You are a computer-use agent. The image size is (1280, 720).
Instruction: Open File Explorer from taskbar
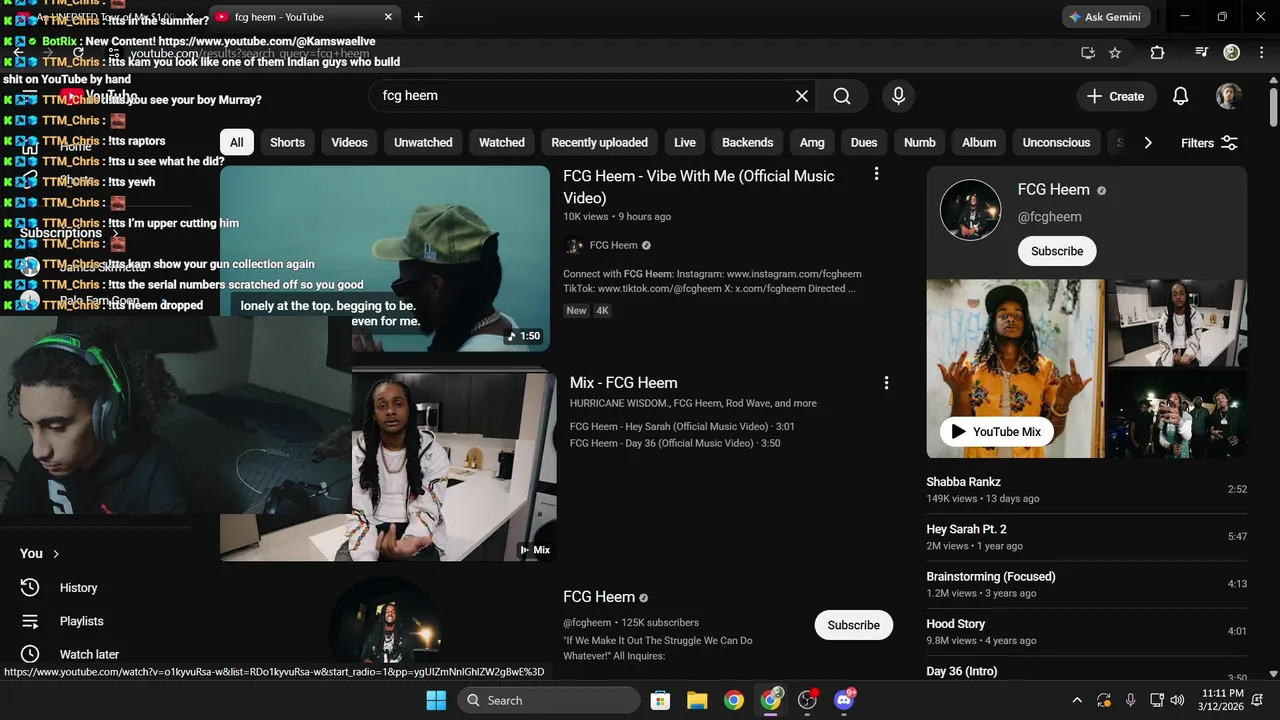(697, 700)
